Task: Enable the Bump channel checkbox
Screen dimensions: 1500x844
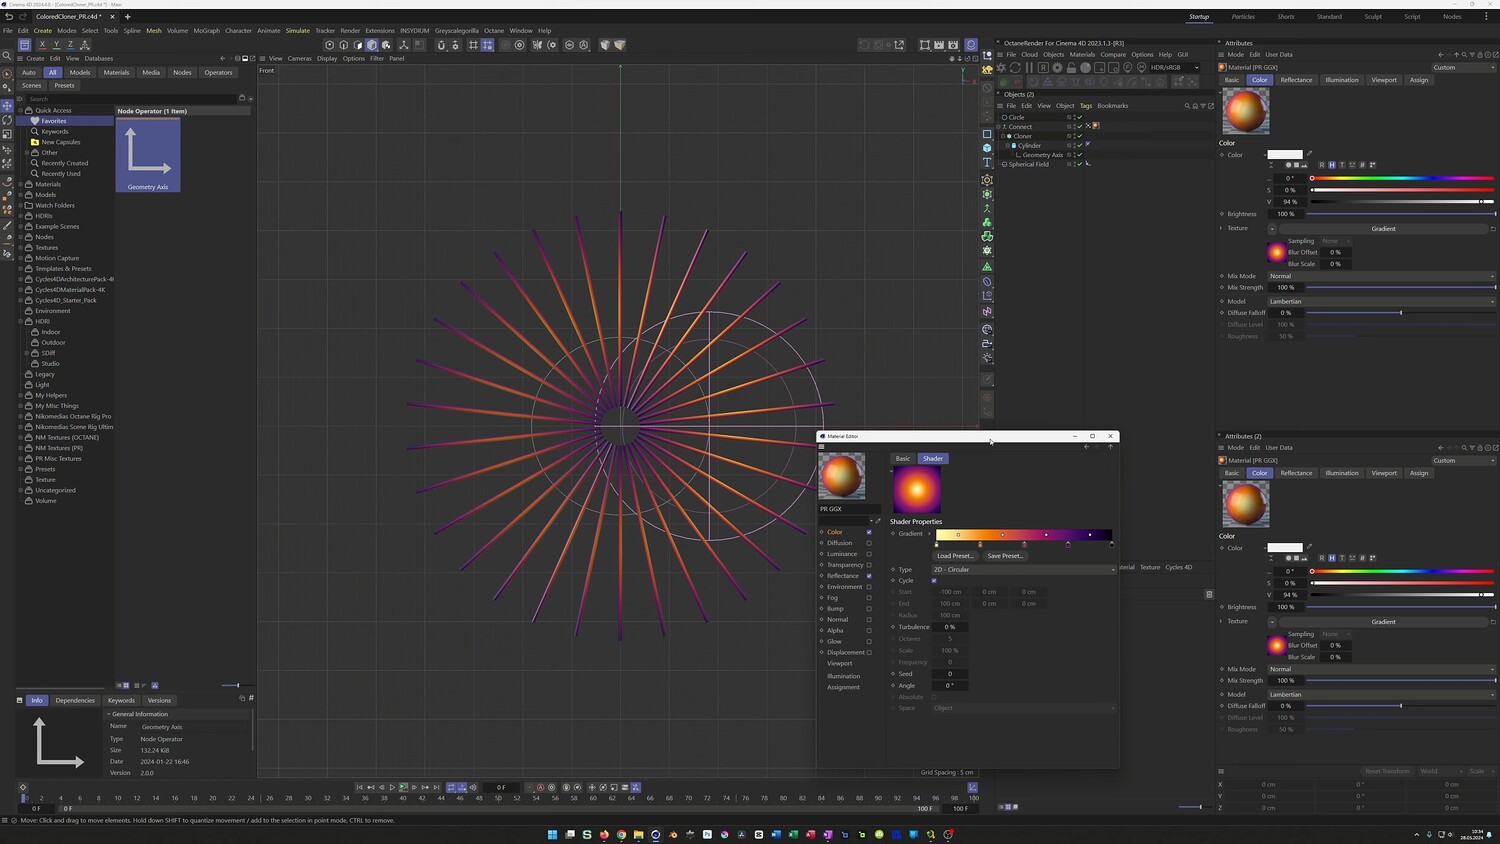Action: [x=869, y=608]
